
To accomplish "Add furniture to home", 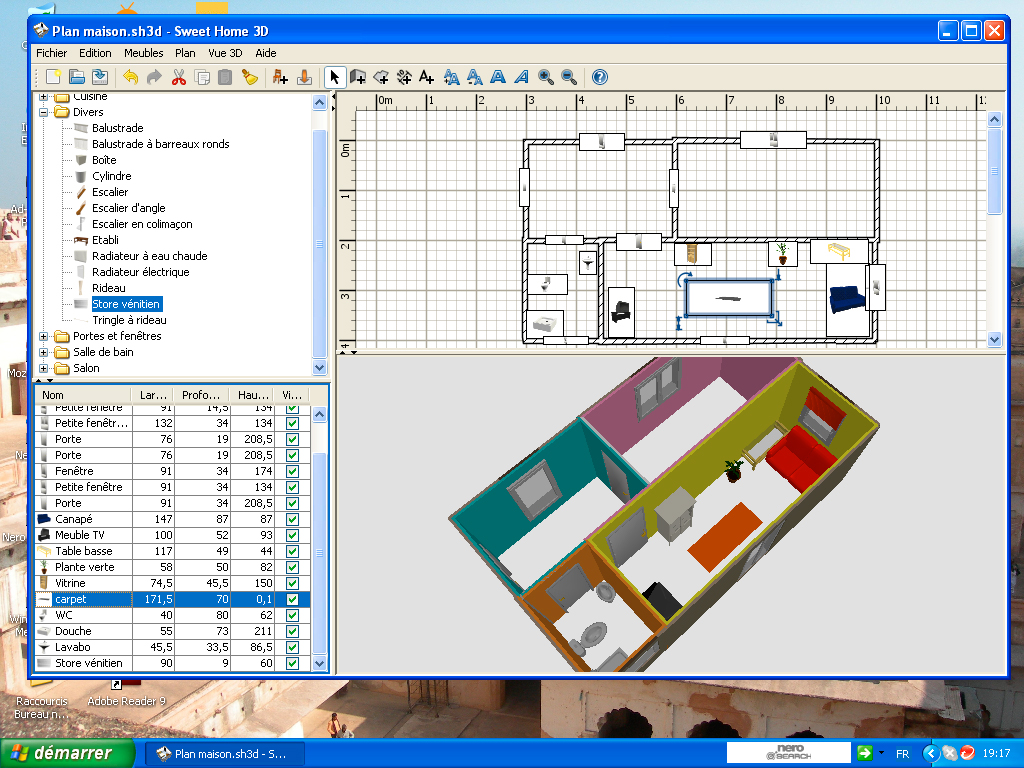I will 280,77.
